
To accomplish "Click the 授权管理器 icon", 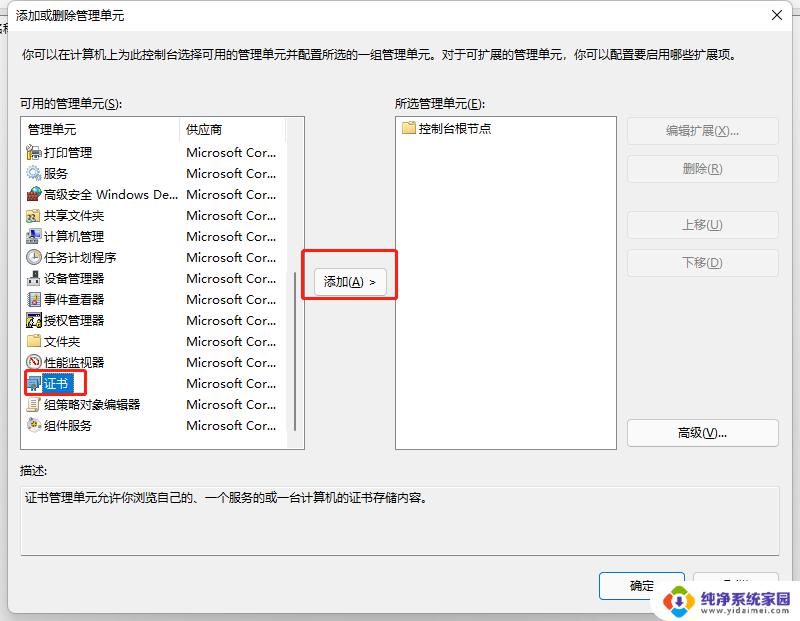I will point(34,320).
